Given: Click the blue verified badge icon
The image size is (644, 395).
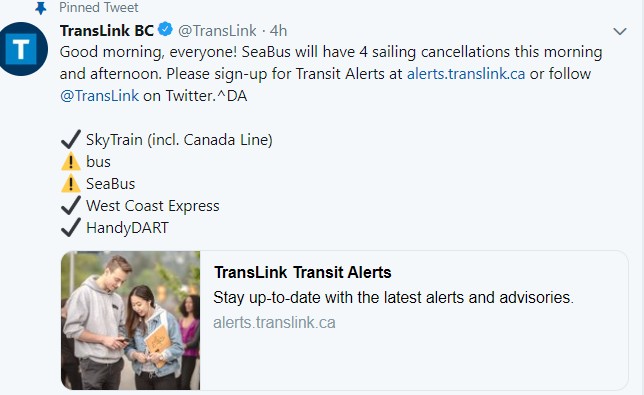Looking at the screenshot, I should [166, 30].
